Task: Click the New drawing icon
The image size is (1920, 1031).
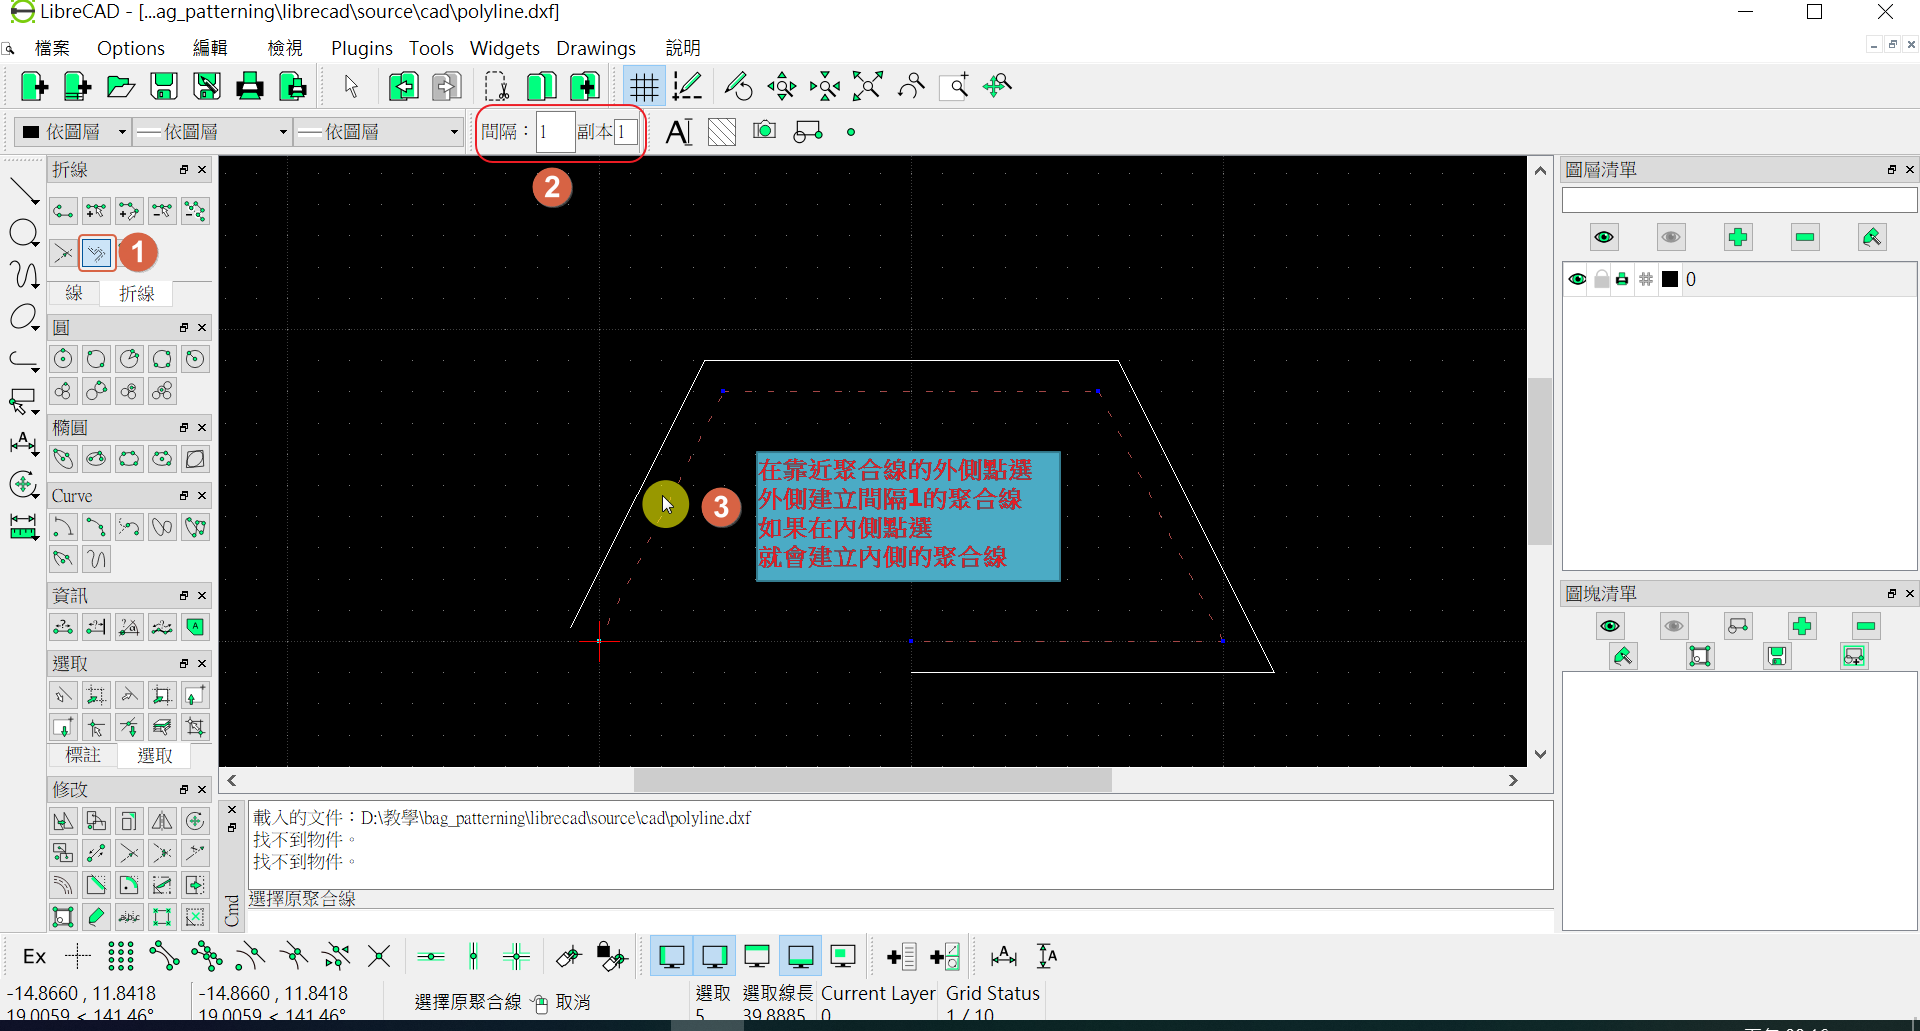Action: [x=34, y=86]
